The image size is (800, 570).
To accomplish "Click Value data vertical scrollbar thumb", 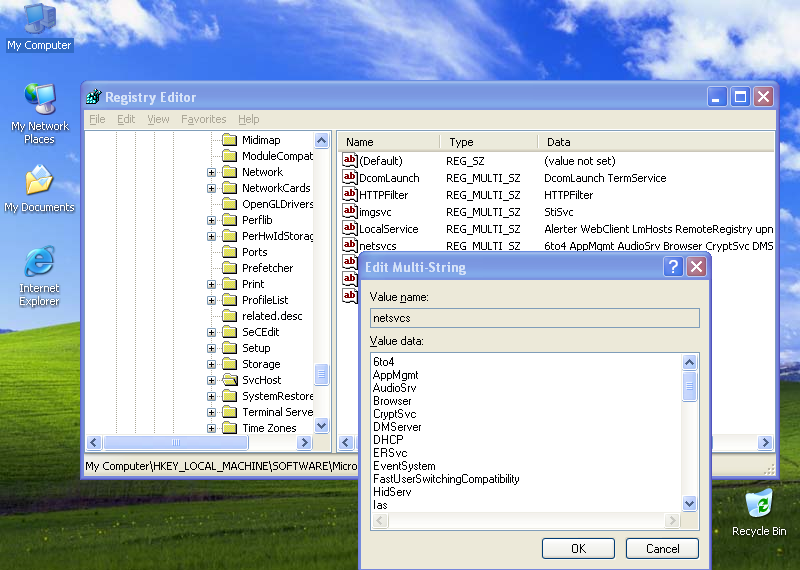I will (689, 386).
